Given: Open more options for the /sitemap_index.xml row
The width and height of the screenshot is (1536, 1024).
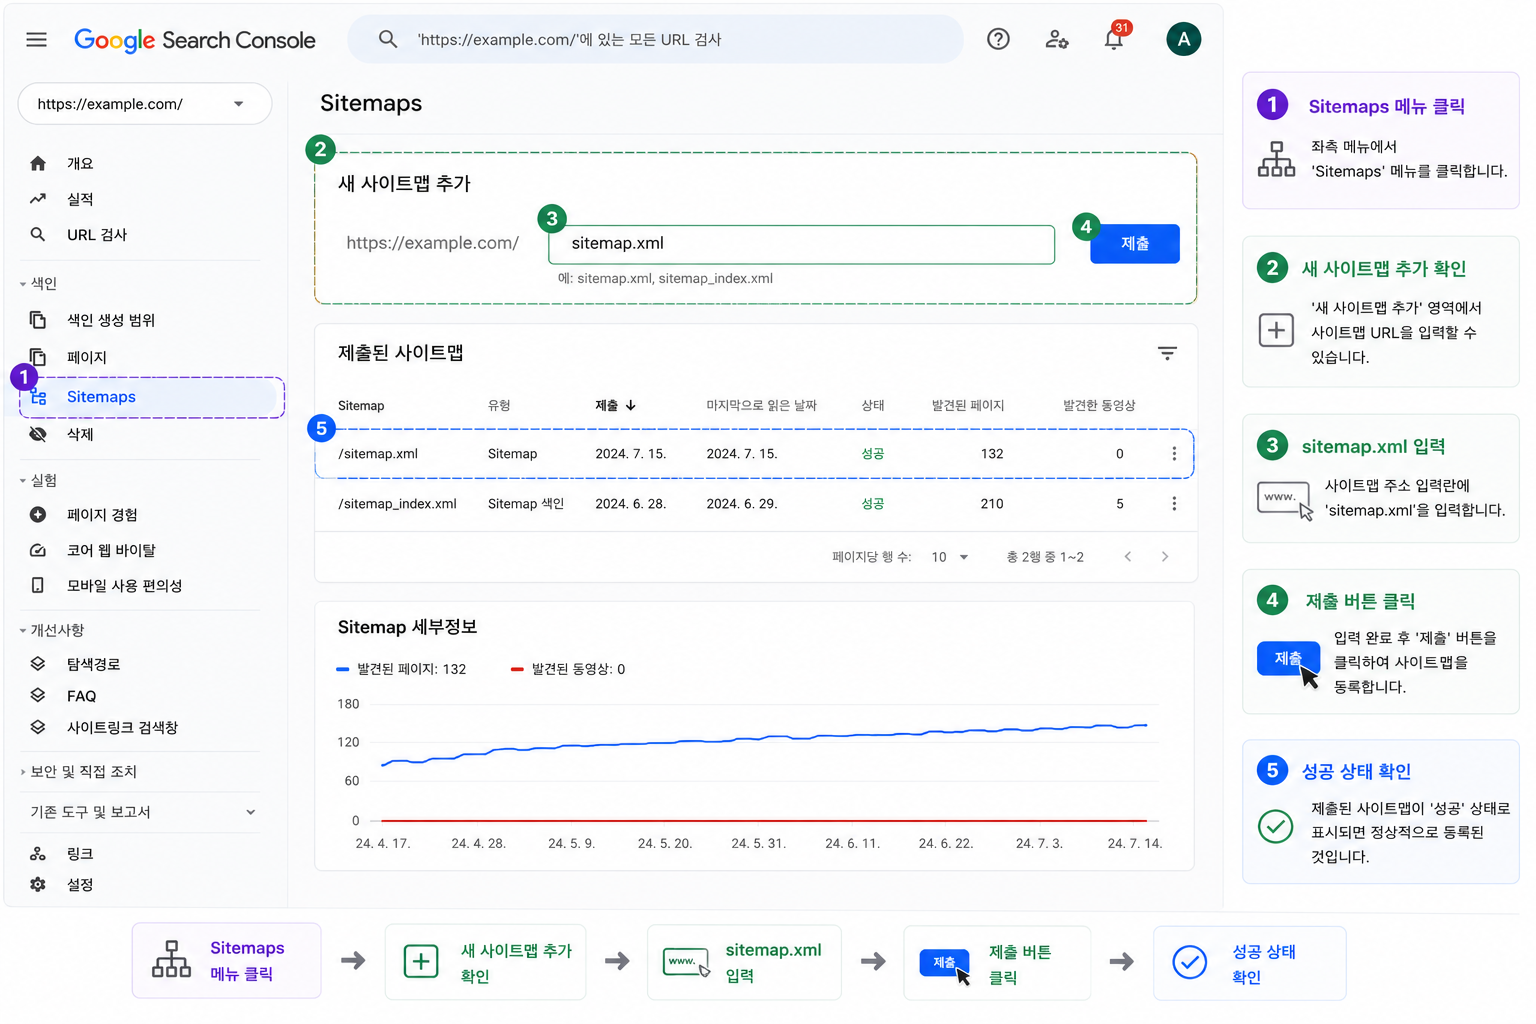Looking at the screenshot, I should 1174,504.
